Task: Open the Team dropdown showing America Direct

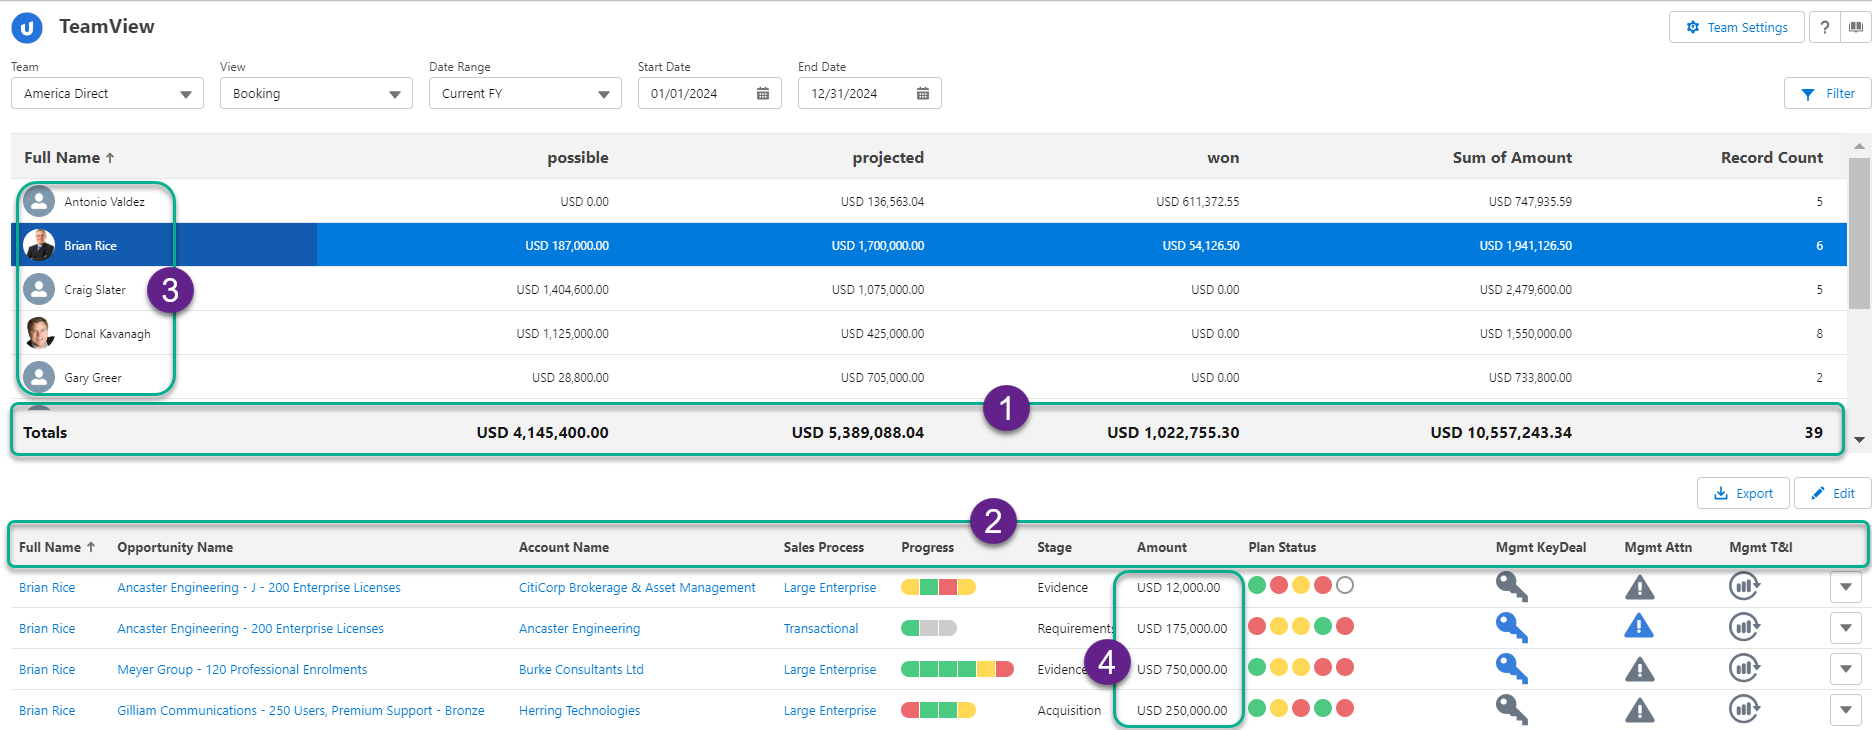Action: [107, 94]
